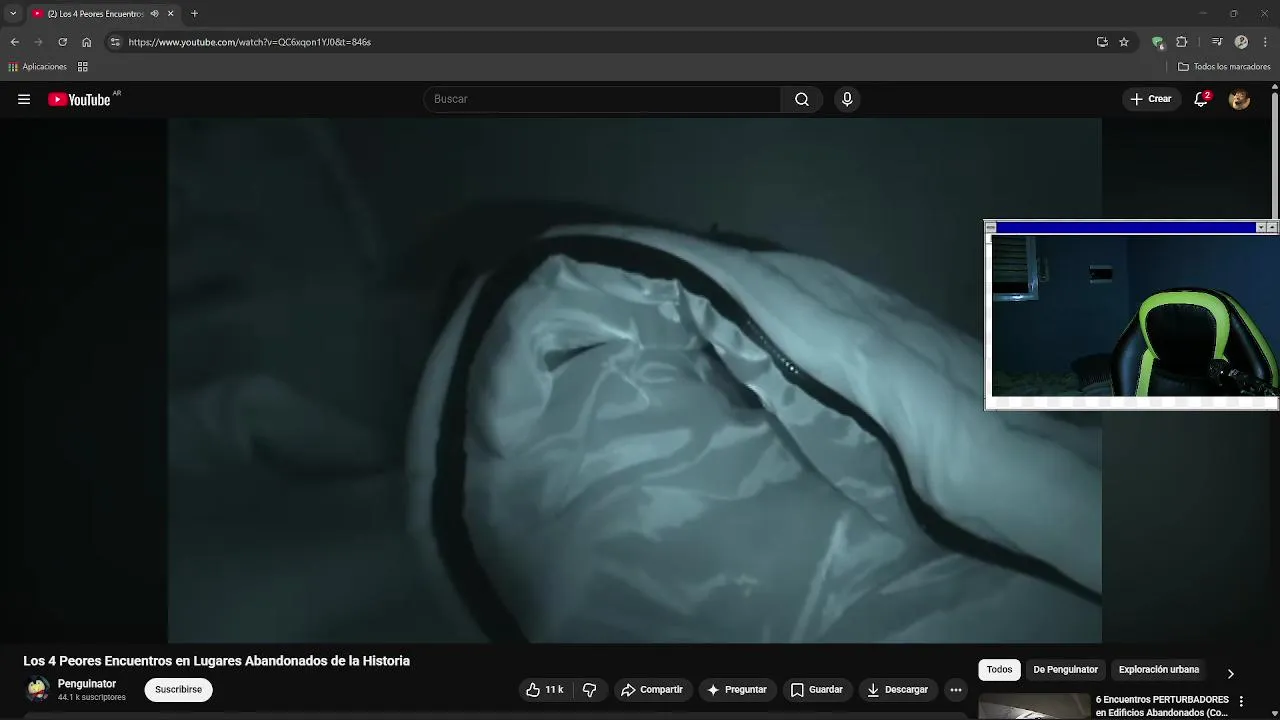Select the De Pengulnator filter chip
Viewport: 1280px width, 720px height.
coord(1065,670)
